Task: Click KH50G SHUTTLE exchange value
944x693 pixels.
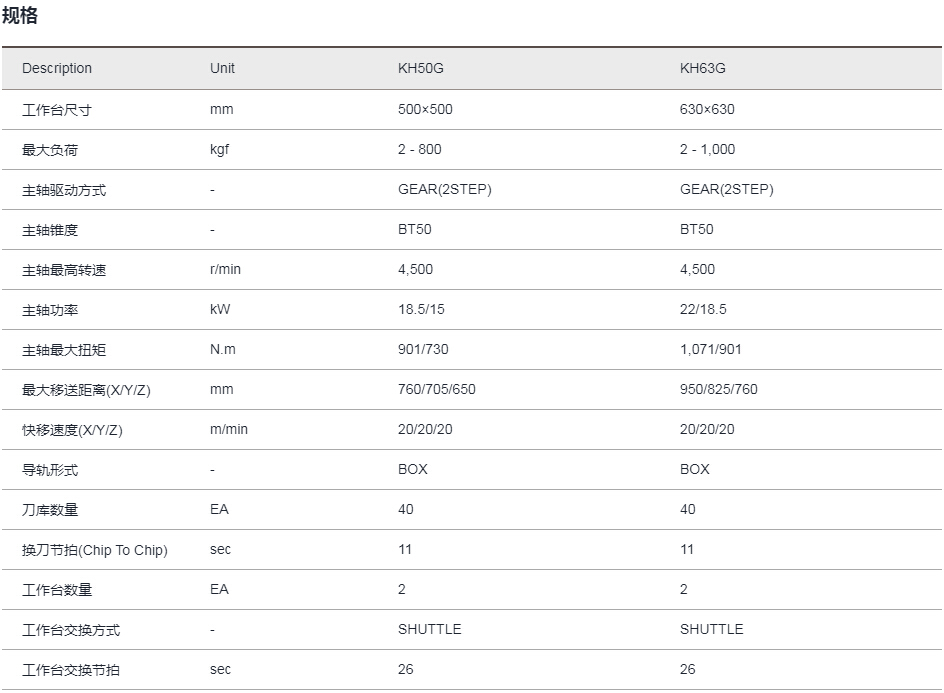Action: [x=429, y=629]
